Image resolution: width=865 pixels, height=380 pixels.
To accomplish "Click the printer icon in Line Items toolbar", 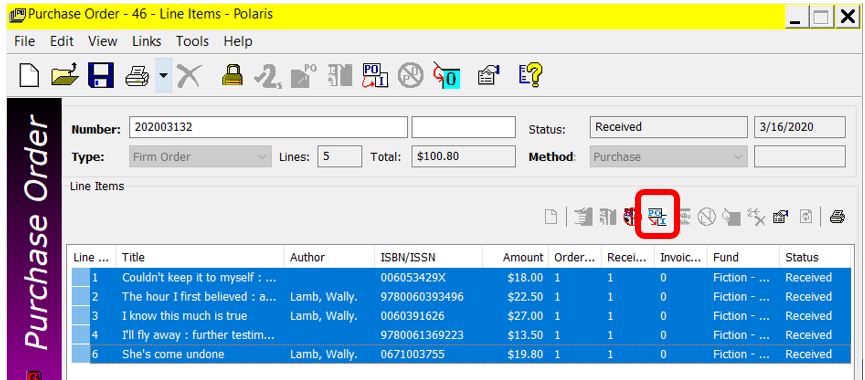I will [x=837, y=217].
